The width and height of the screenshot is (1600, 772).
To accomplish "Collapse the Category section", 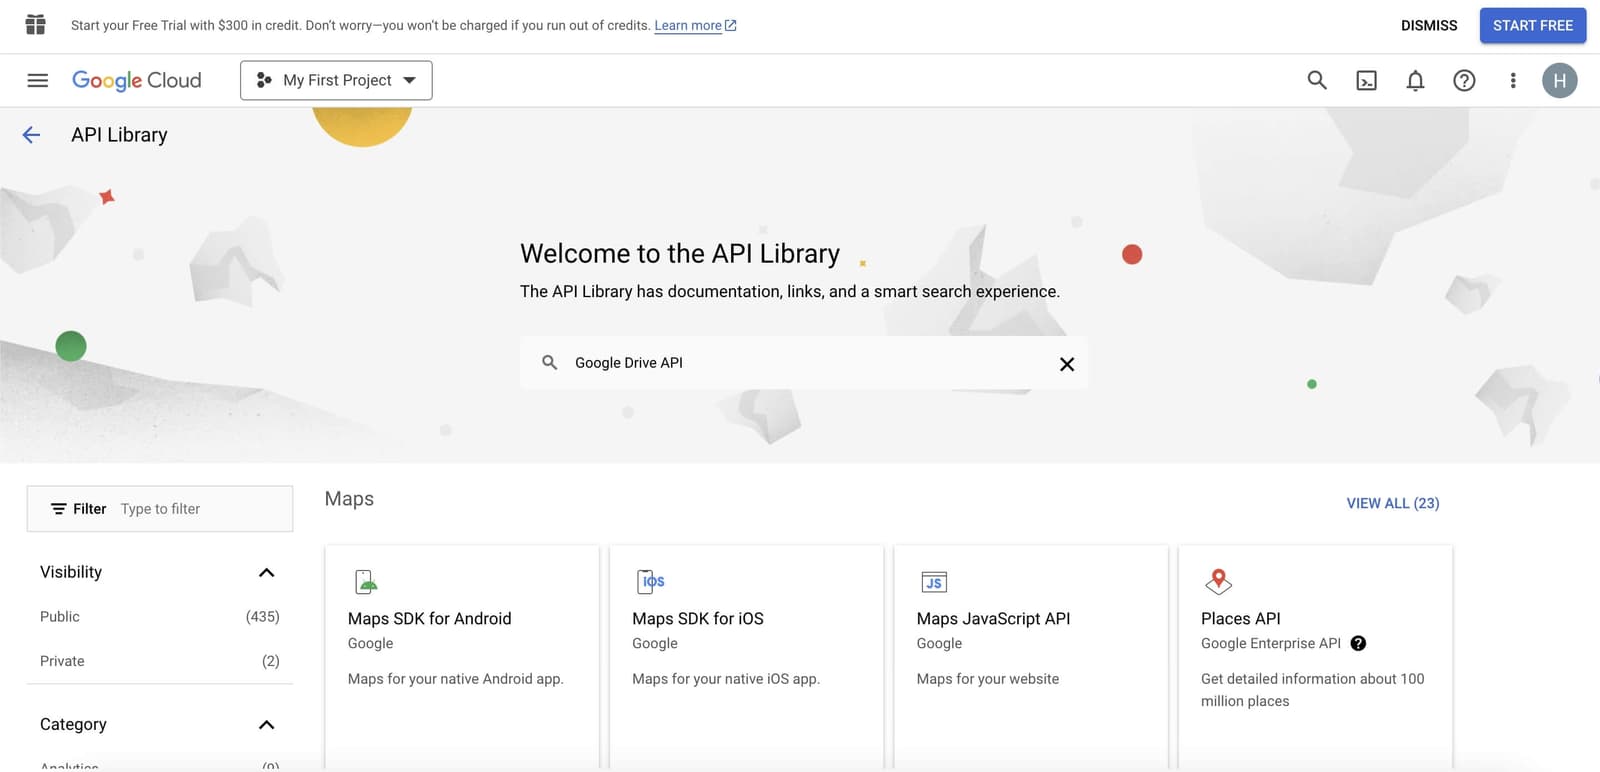I will 266,725.
